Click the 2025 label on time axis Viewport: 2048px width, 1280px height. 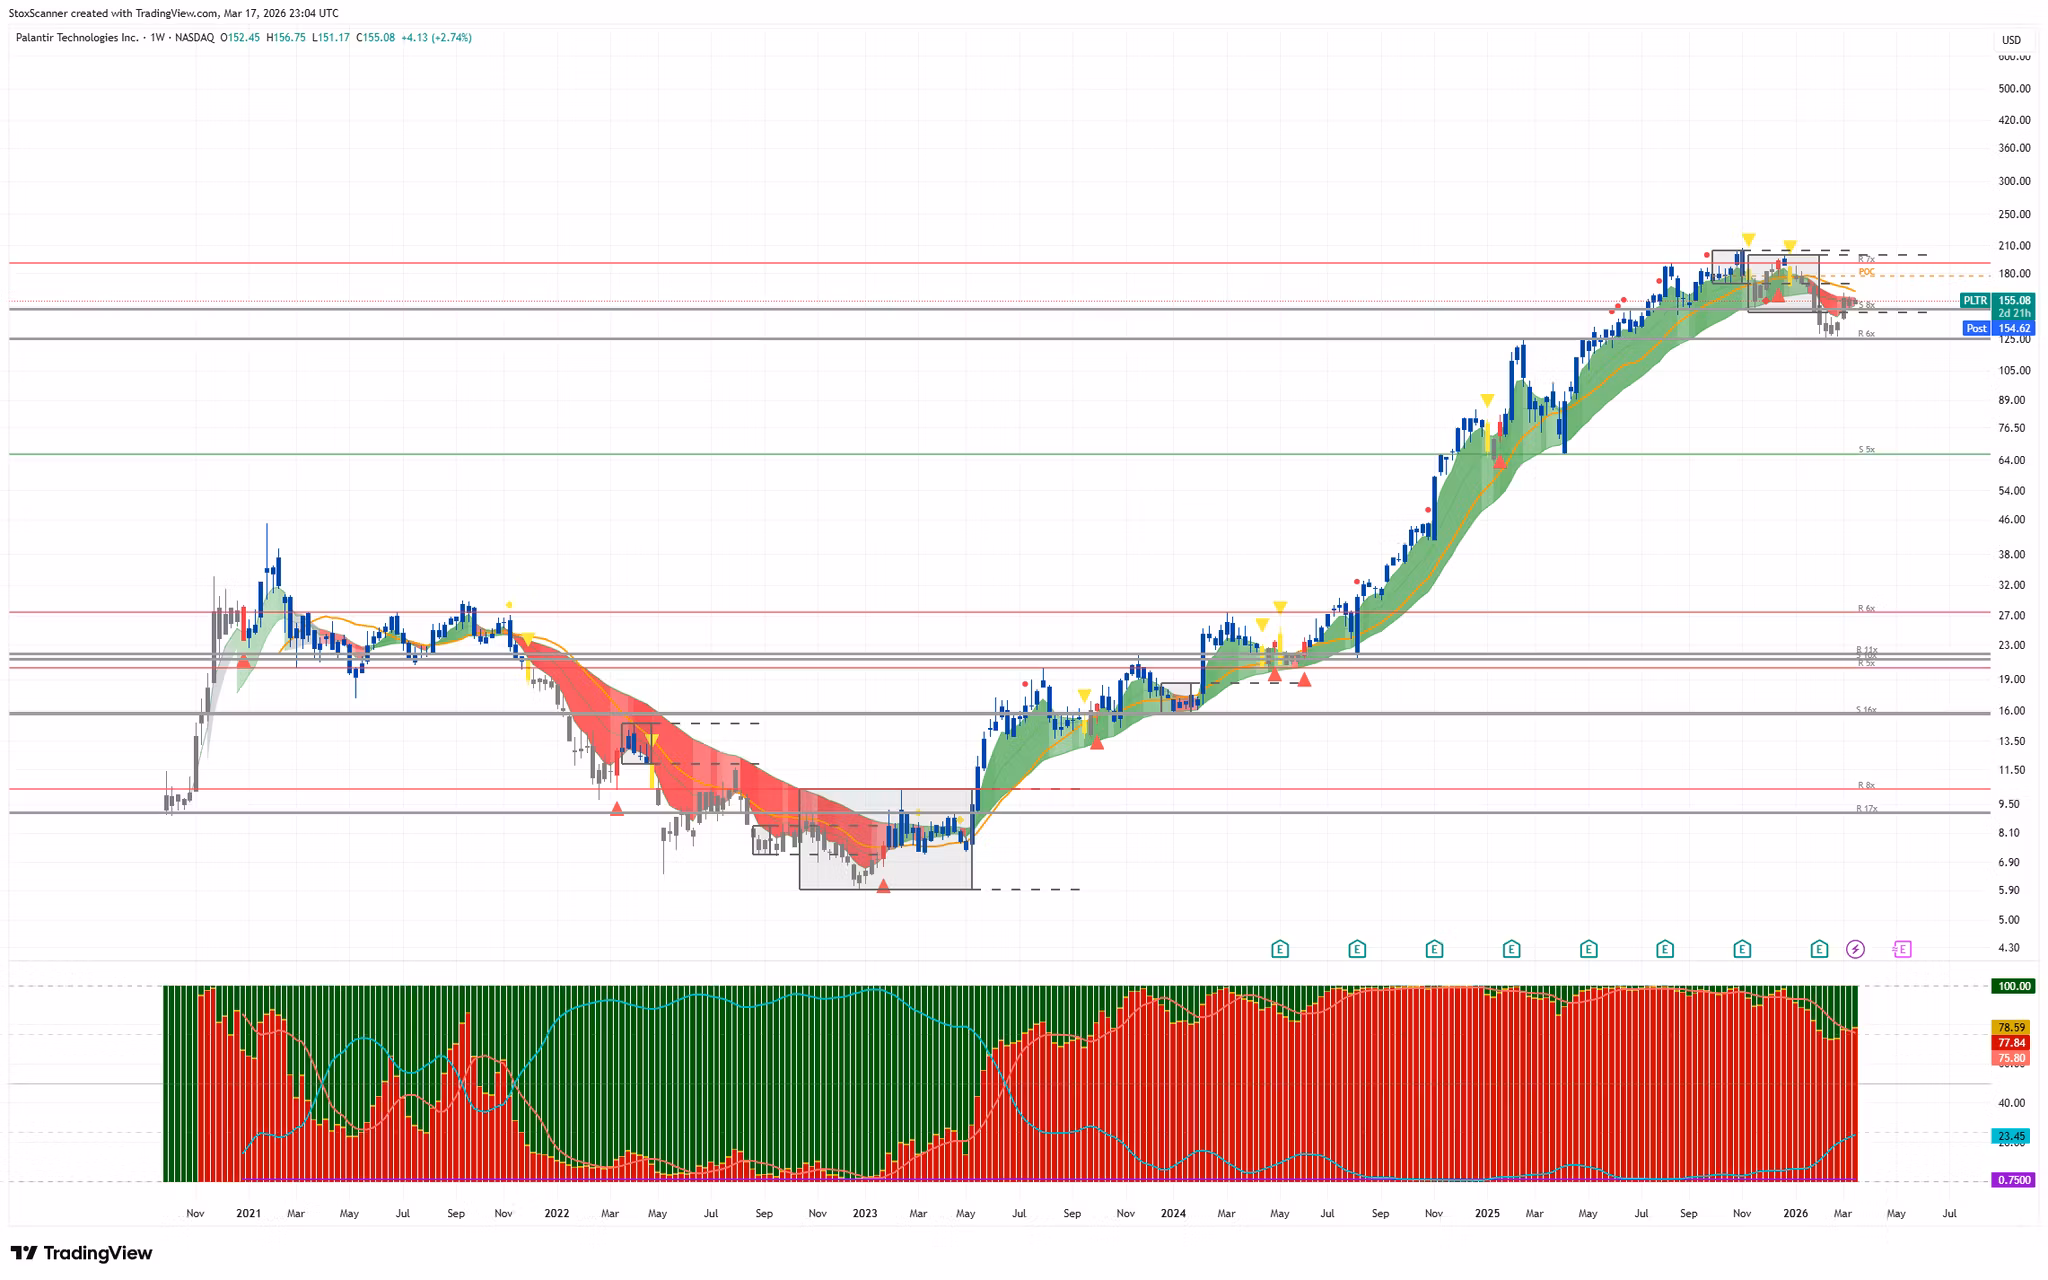(1487, 1213)
